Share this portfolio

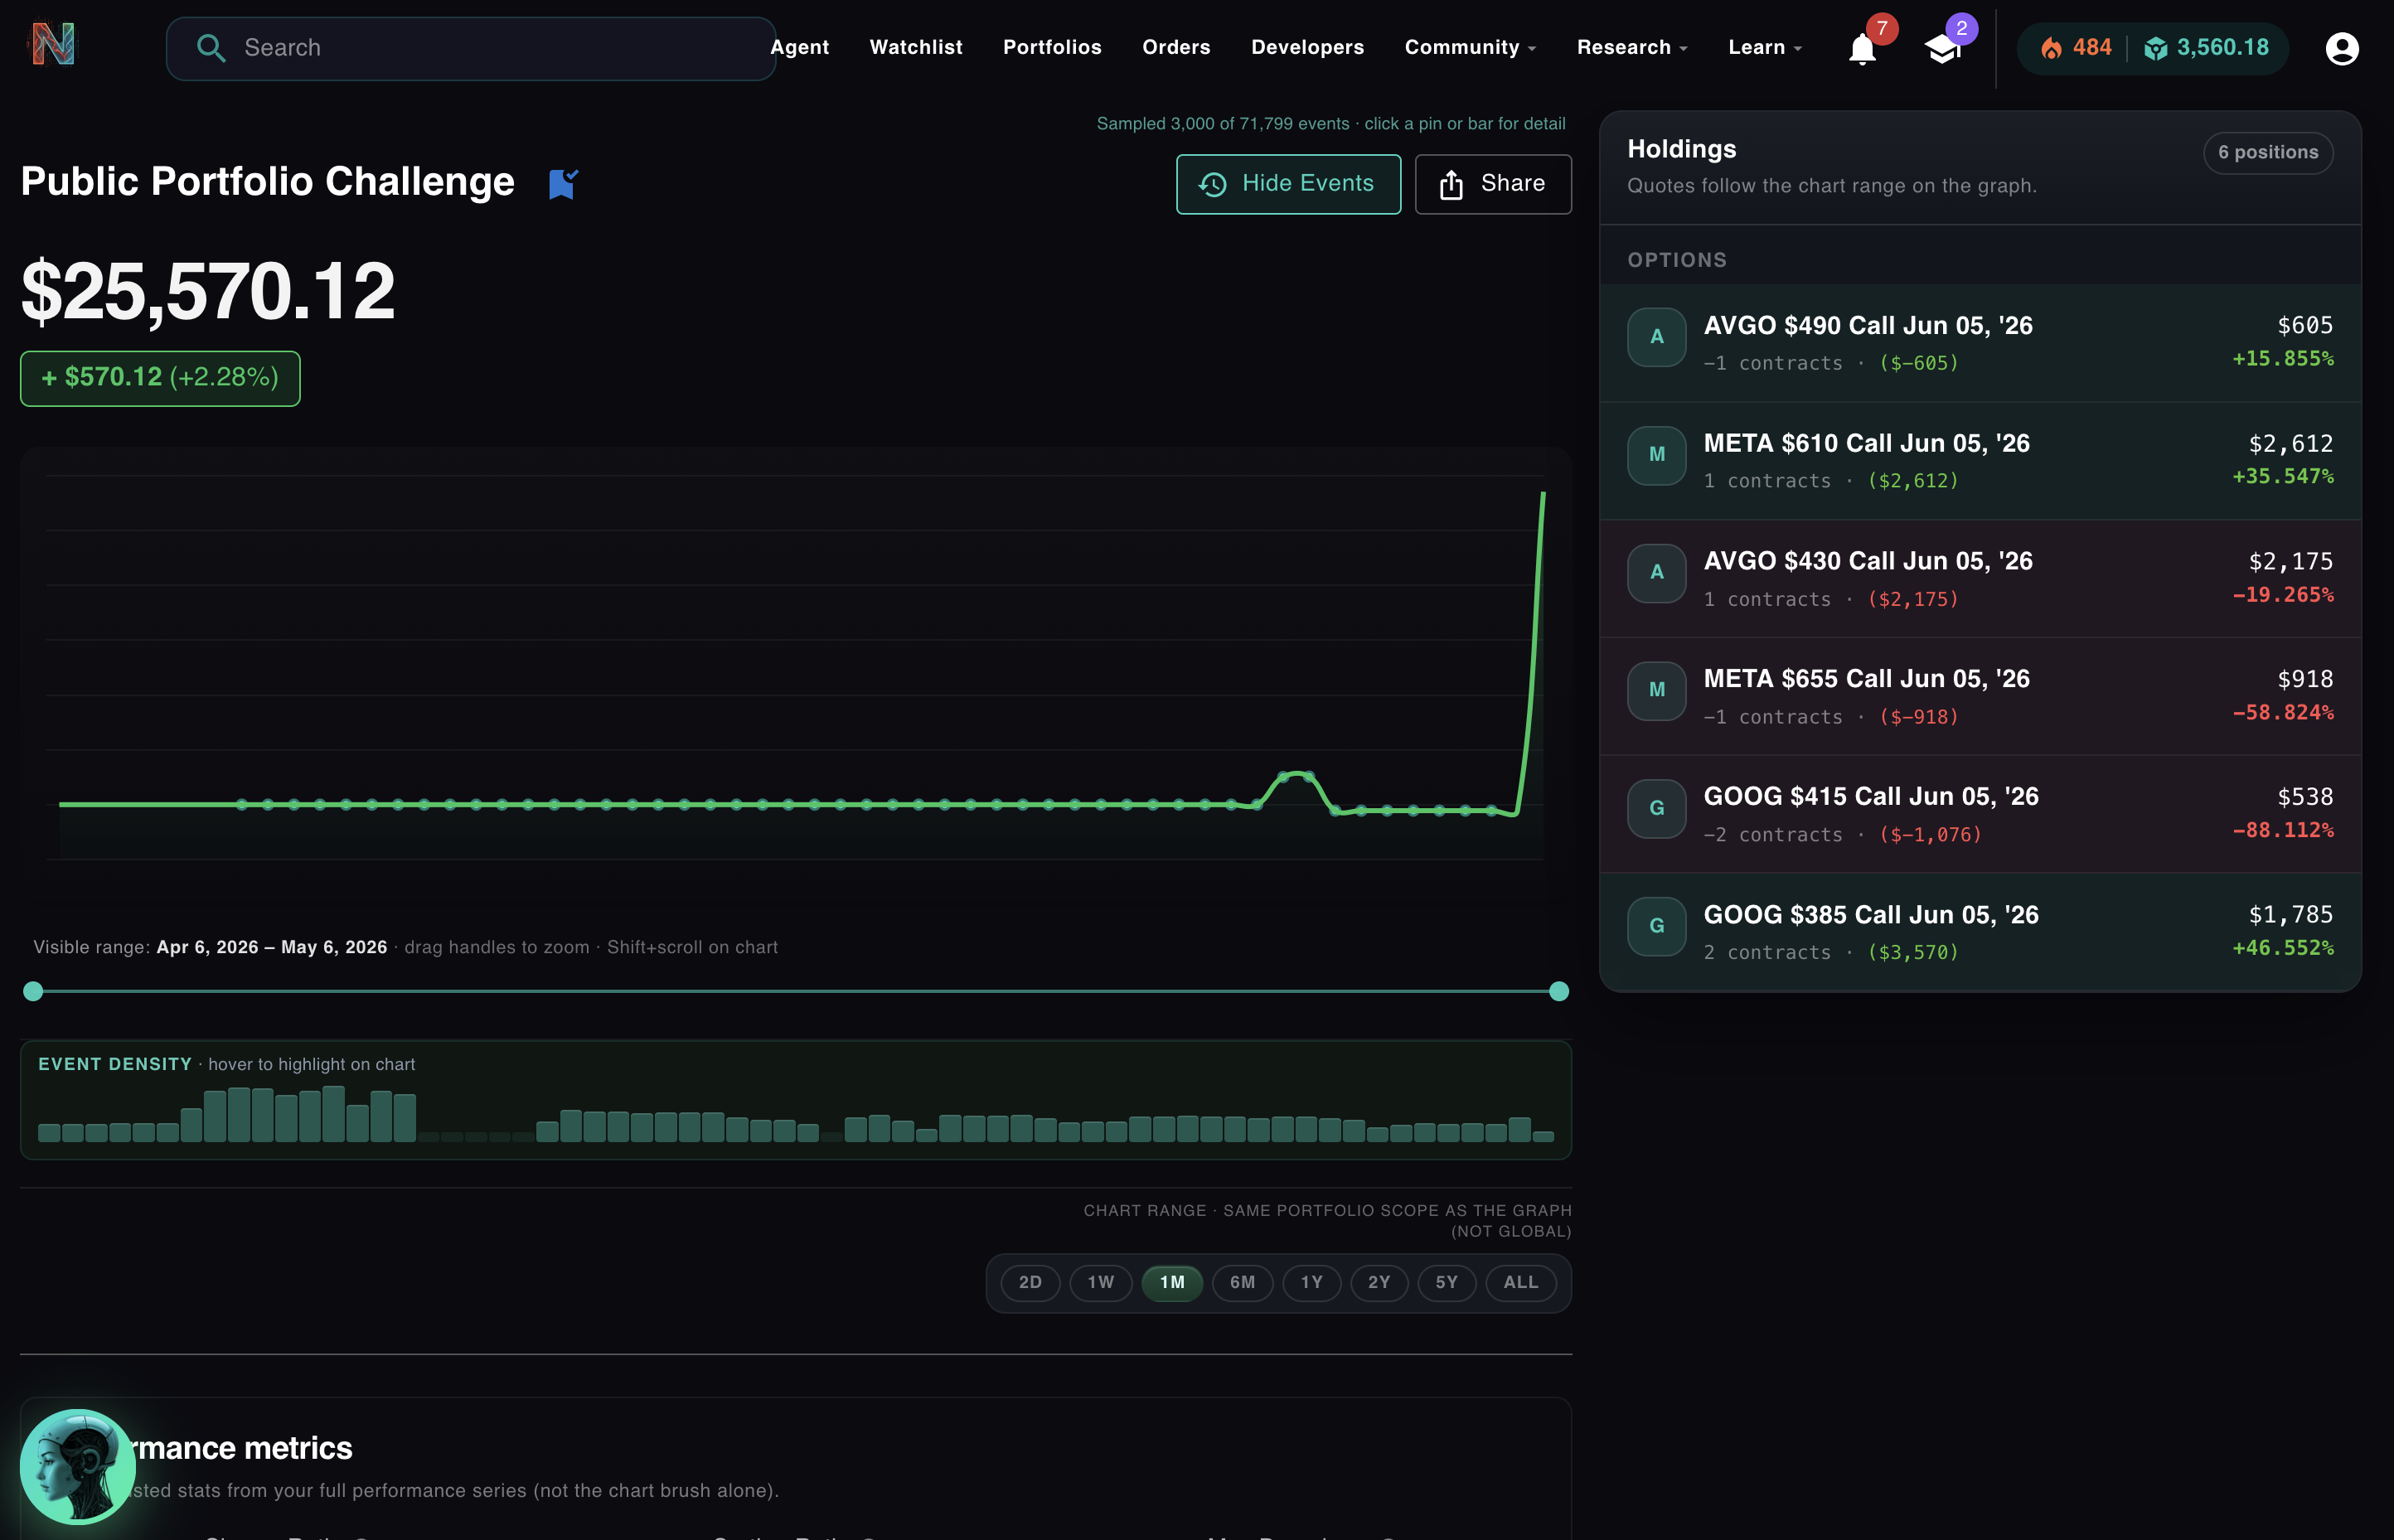(1493, 184)
